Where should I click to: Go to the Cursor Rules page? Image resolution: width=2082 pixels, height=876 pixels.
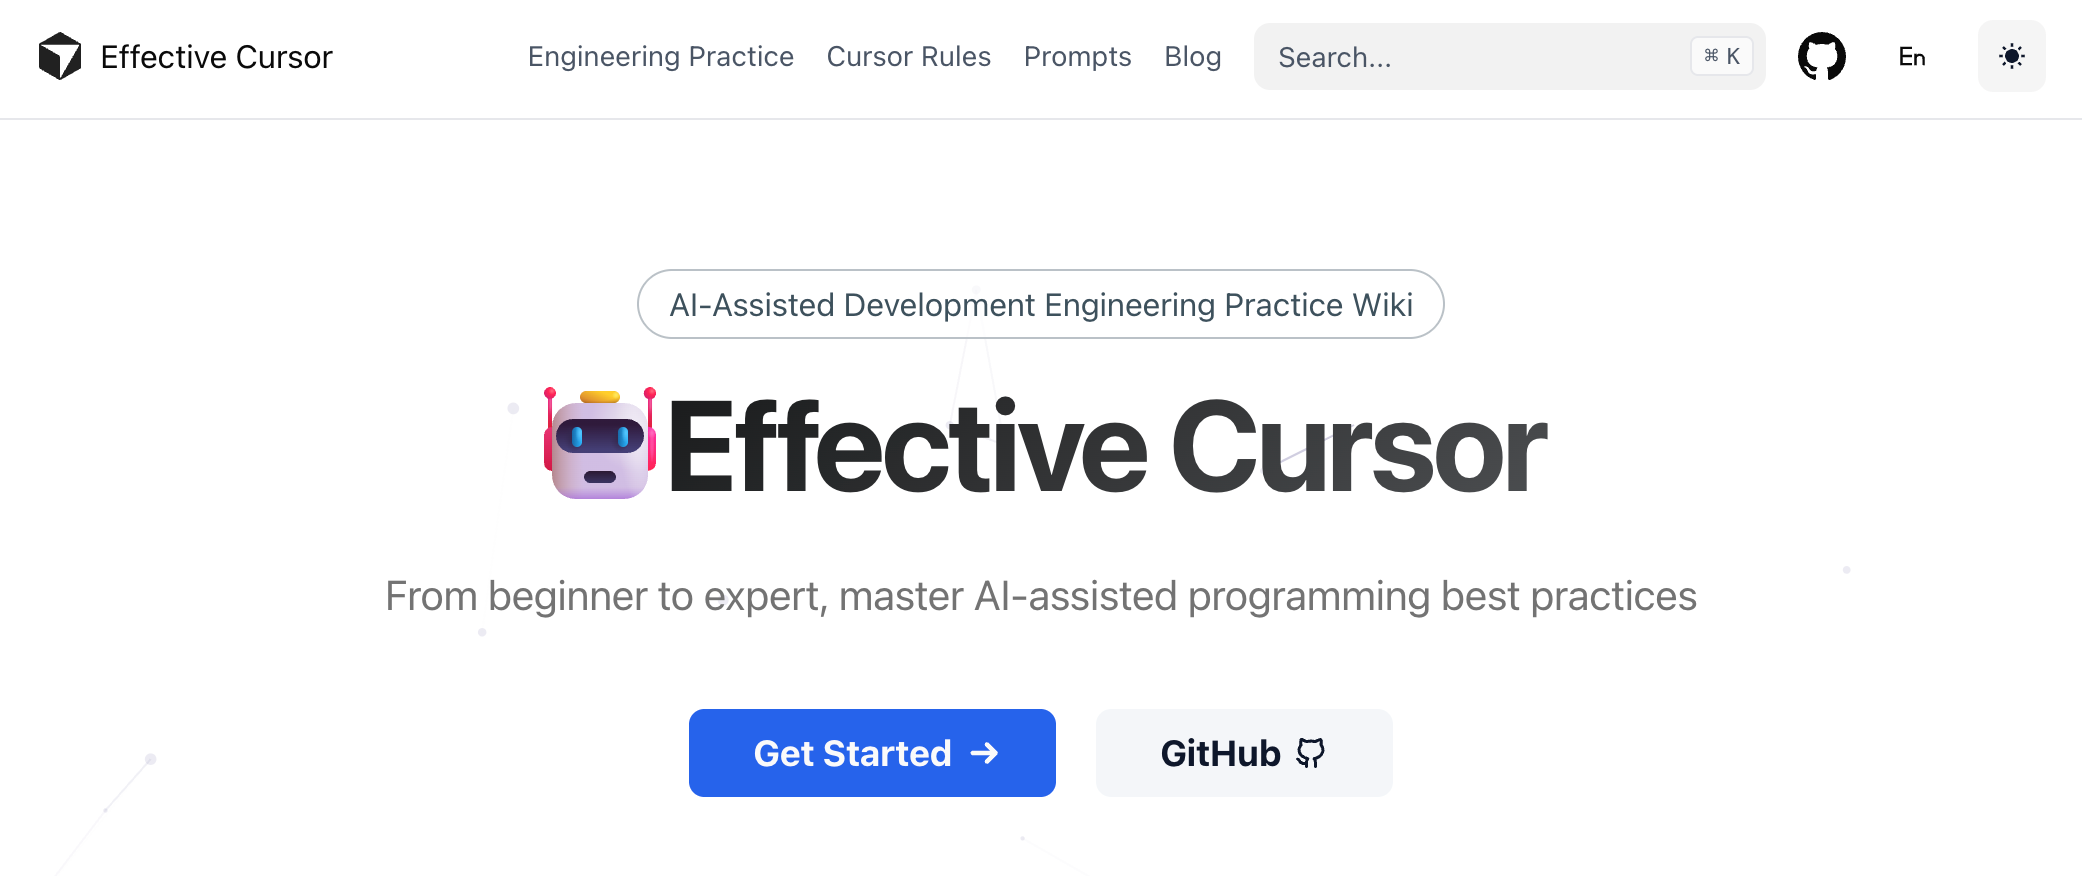[908, 57]
